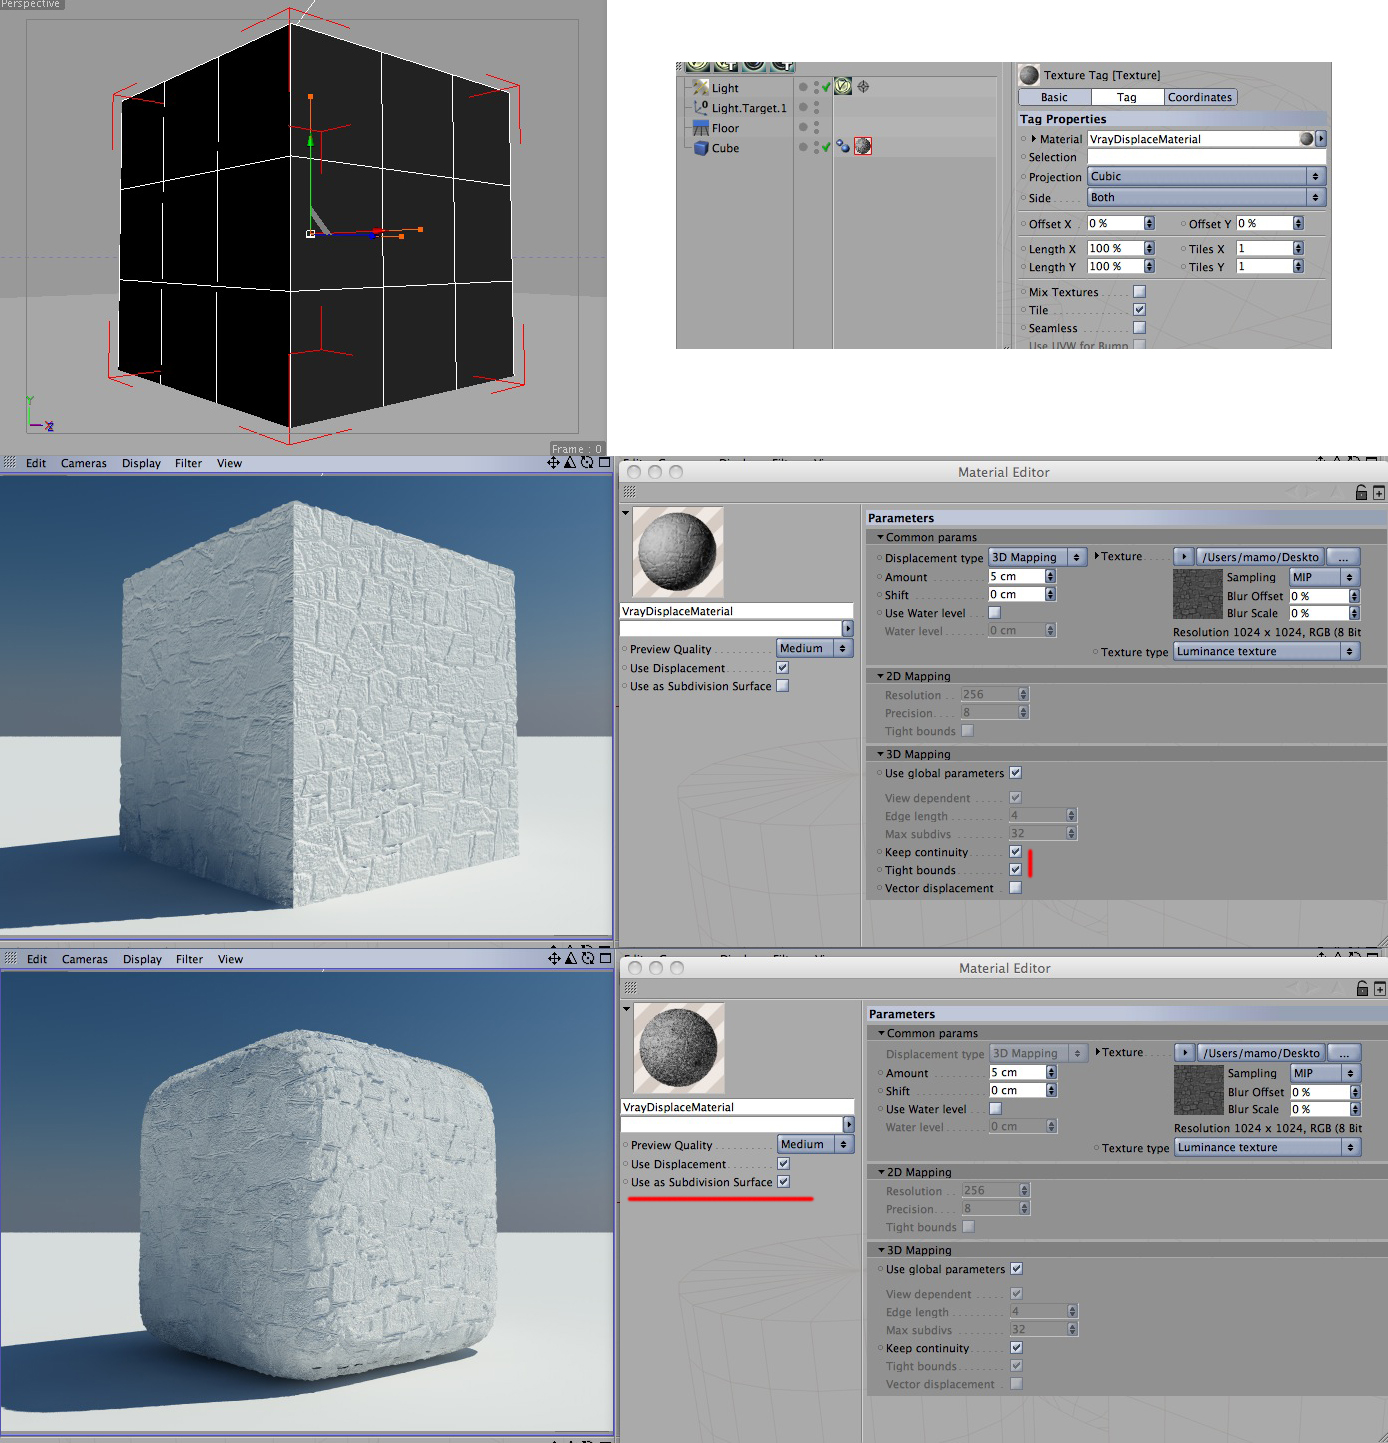Image resolution: width=1388 pixels, height=1443 pixels.
Task: Click lock icon in lower Material Editor
Action: tap(1362, 988)
